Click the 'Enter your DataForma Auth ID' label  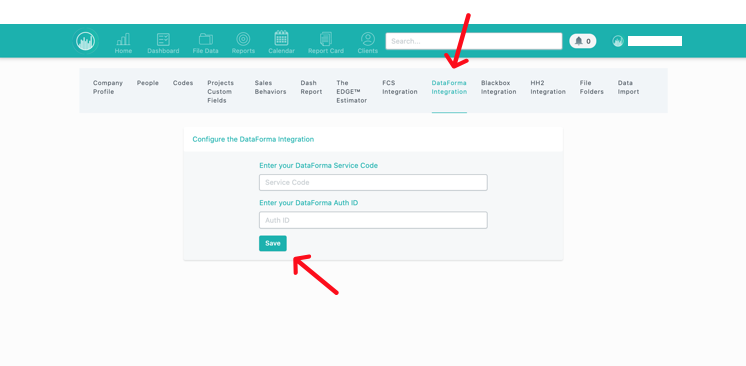pyautogui.click(x=308, y=203)
